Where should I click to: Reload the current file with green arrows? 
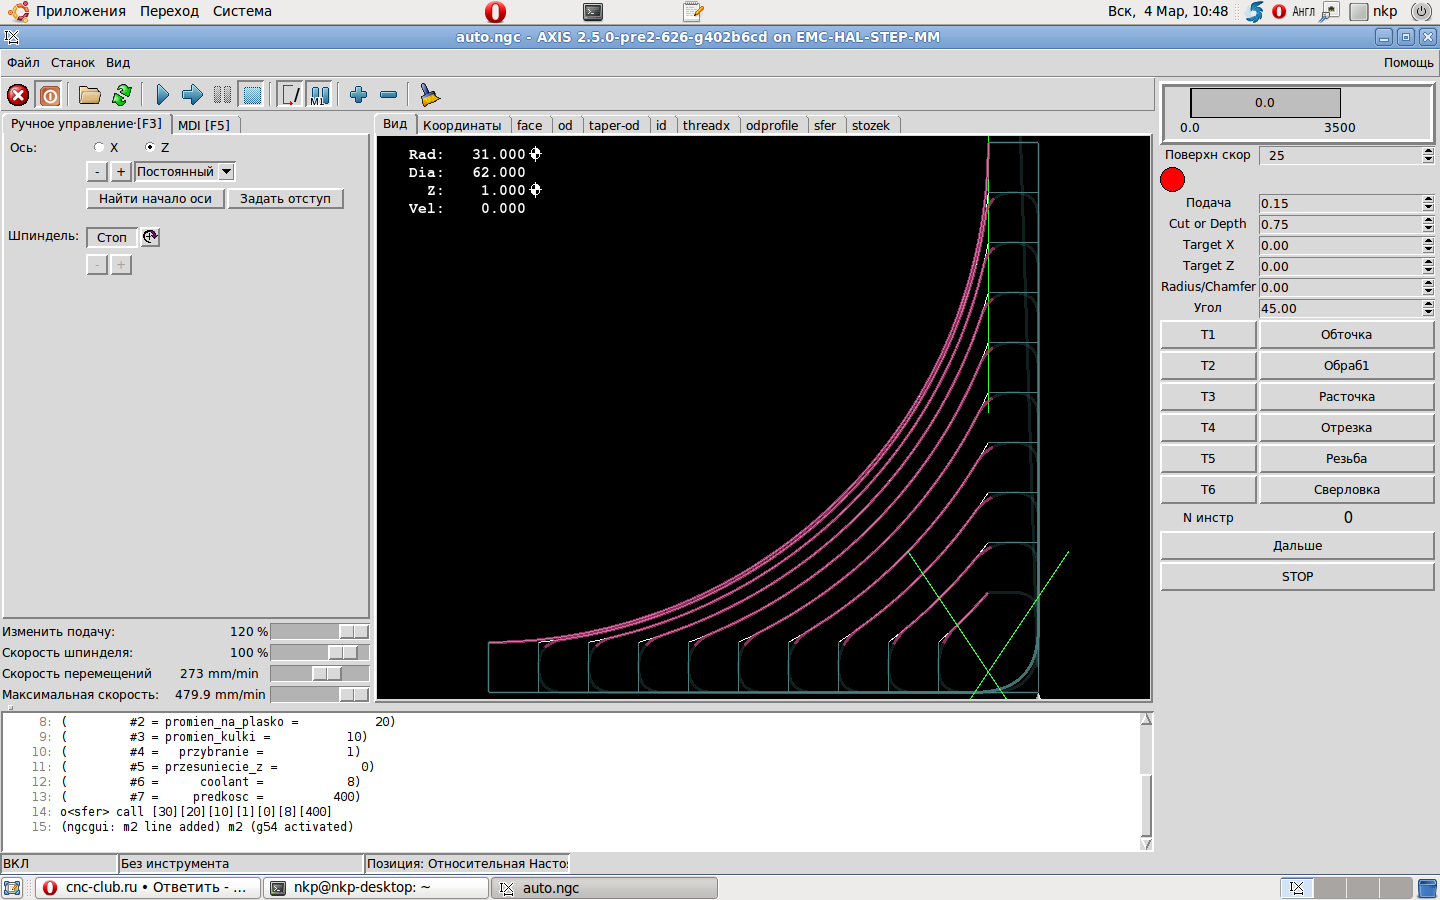pos(122,95)
